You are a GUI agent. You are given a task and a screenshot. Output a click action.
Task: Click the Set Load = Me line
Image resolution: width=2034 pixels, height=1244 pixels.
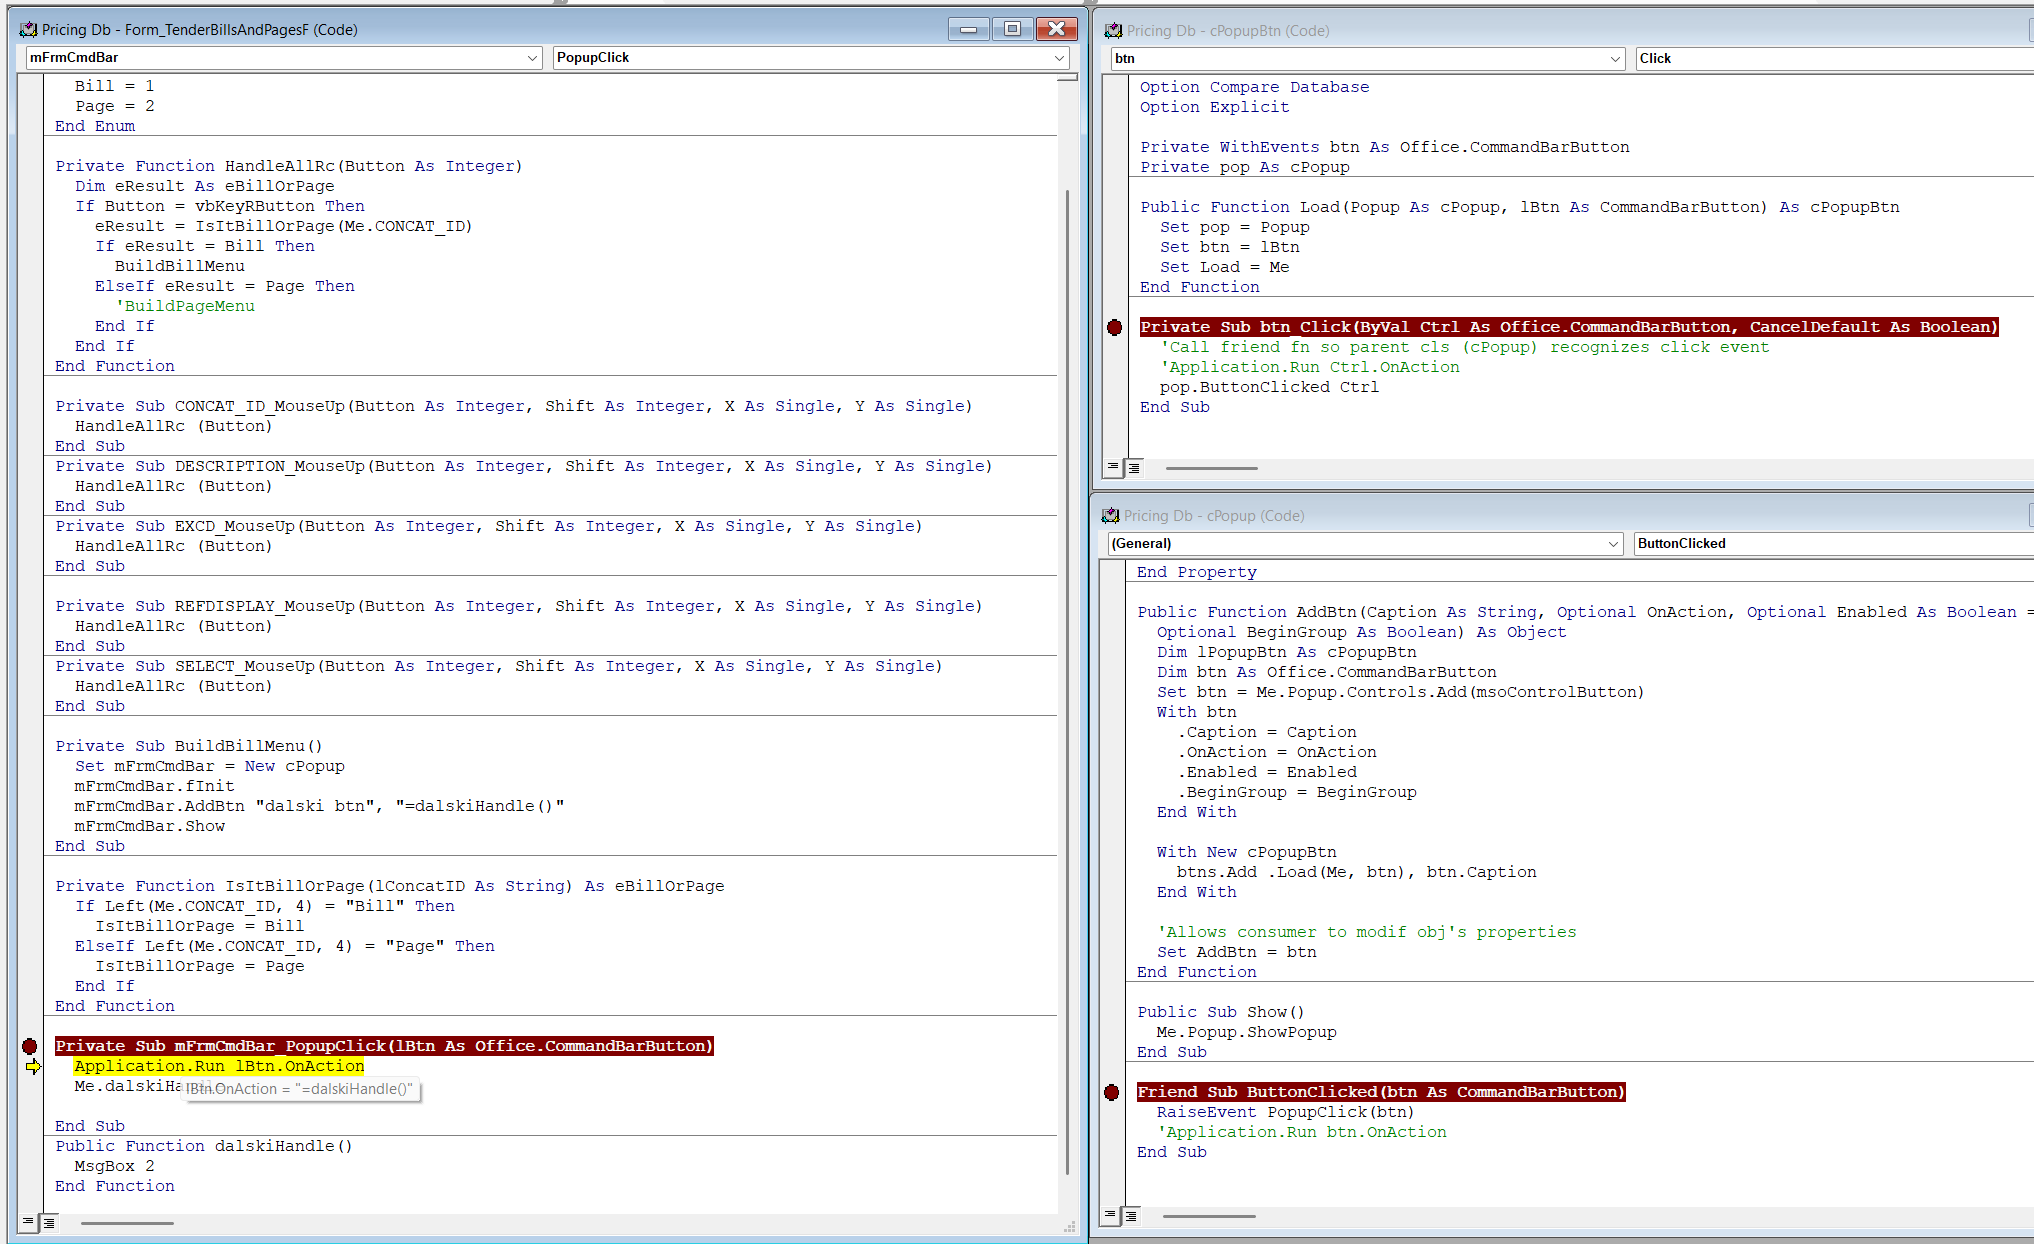[1224, 267]
